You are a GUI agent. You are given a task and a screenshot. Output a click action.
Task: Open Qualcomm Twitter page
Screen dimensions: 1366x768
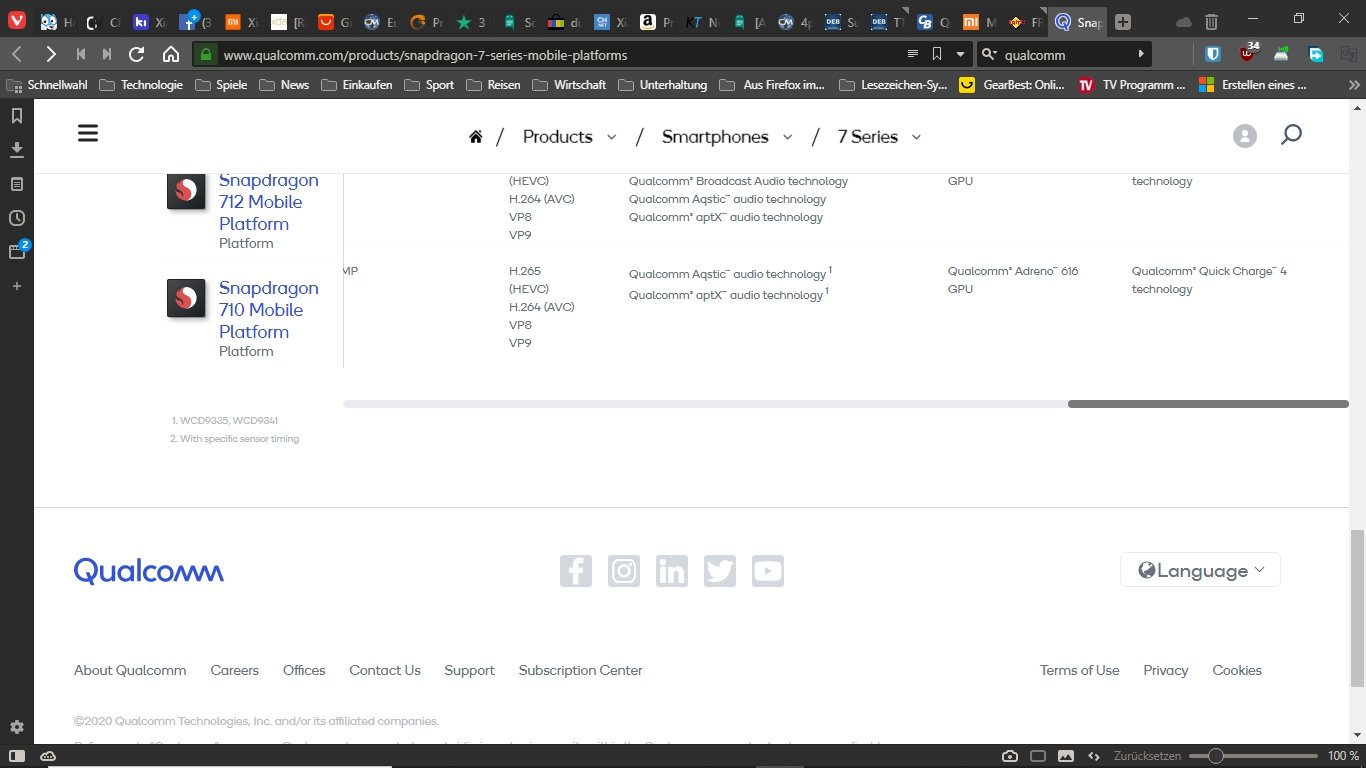point(720,571)
